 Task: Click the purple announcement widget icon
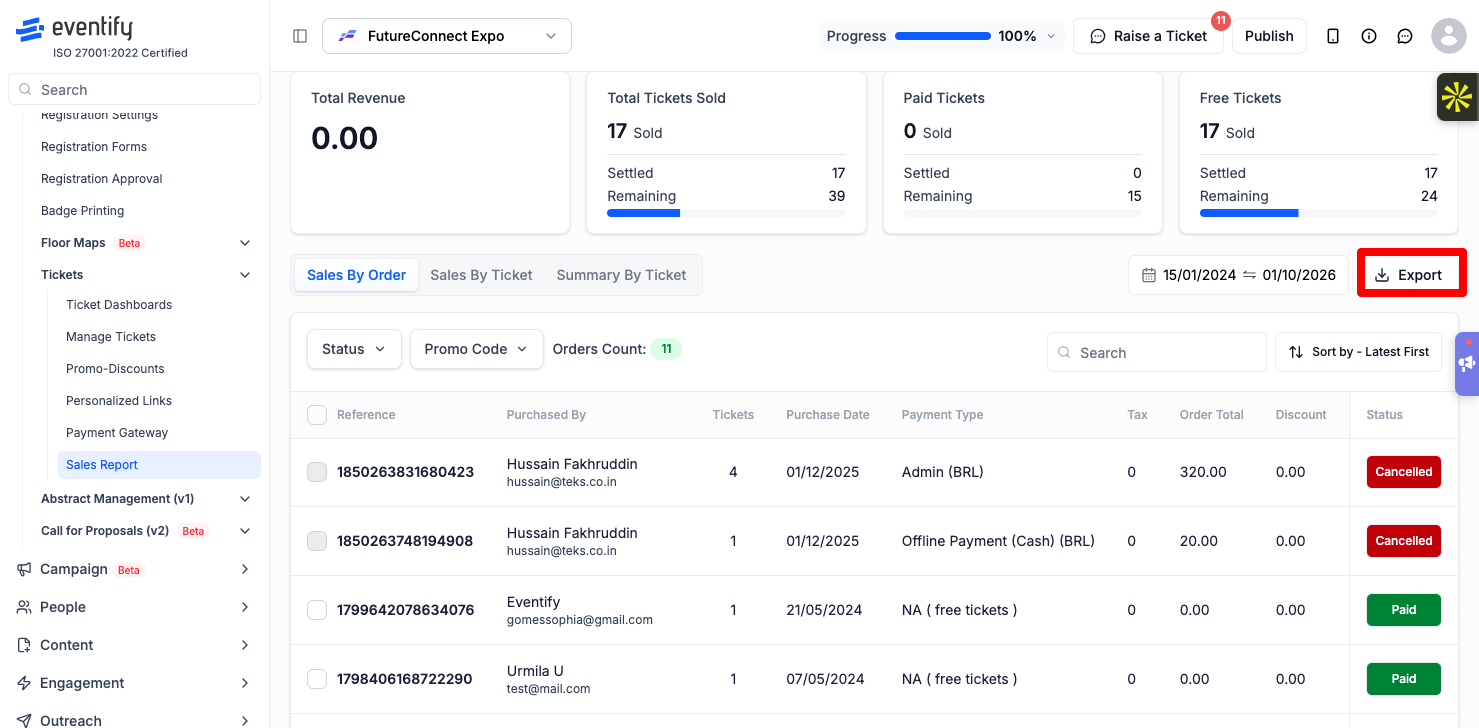pos(1467,363)
